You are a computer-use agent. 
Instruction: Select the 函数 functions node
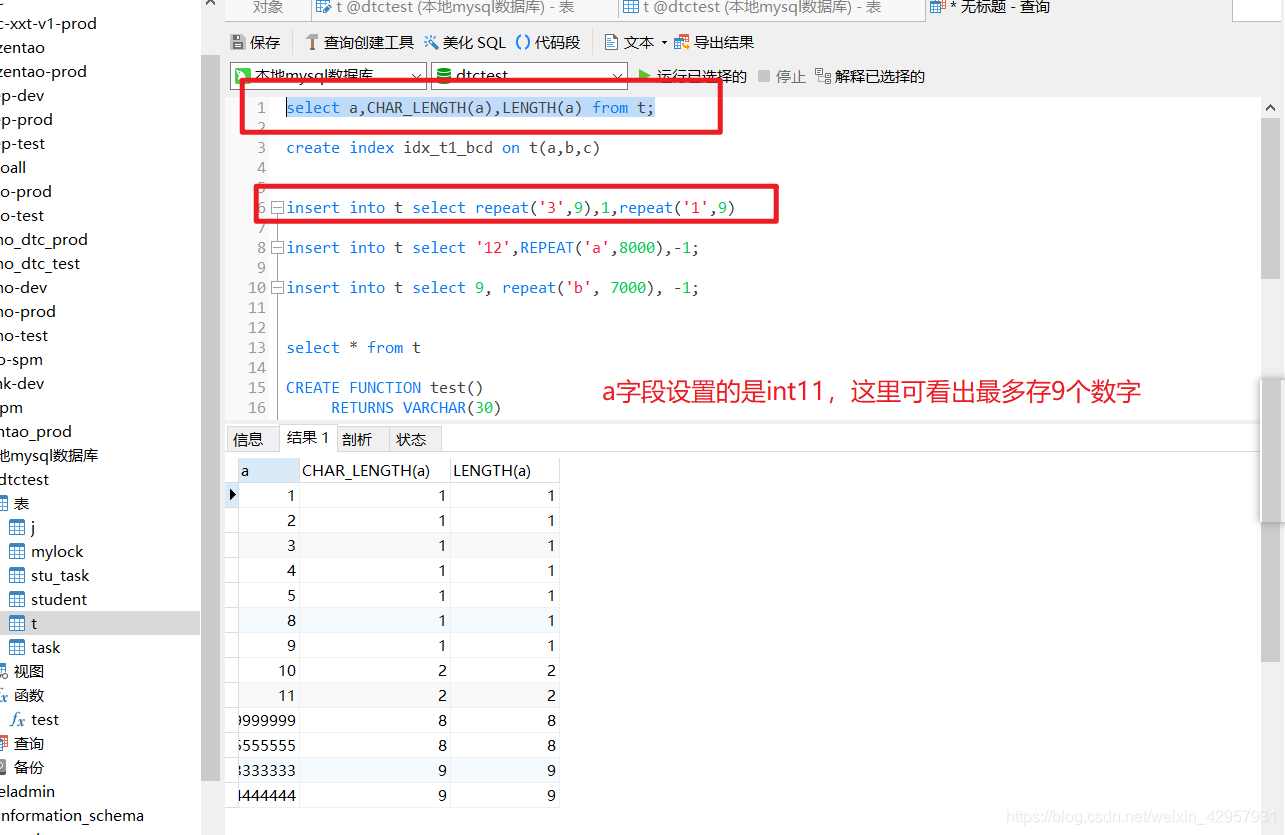(29, 695)
